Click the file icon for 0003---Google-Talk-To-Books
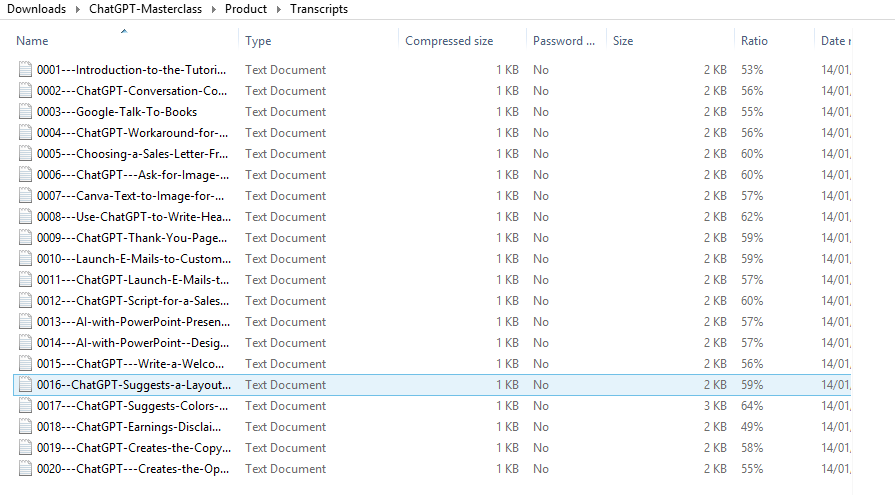895x495 pixels. pos(25,112)
